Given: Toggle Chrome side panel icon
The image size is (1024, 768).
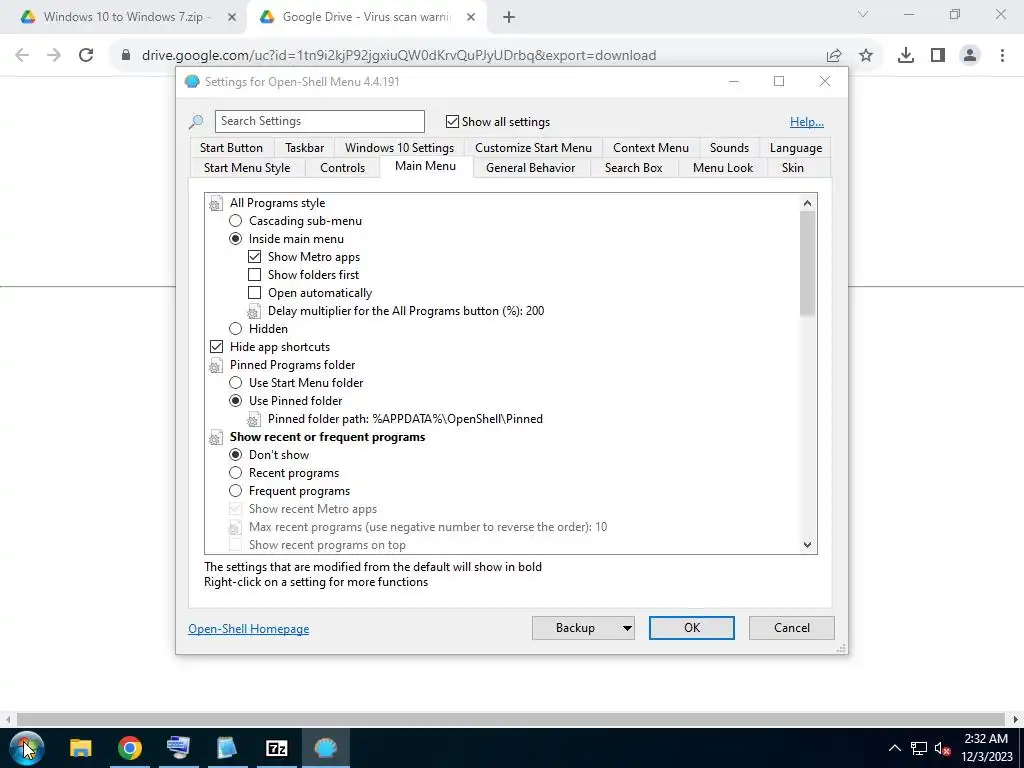Looking at the screenshot, I should click(938, 56).
